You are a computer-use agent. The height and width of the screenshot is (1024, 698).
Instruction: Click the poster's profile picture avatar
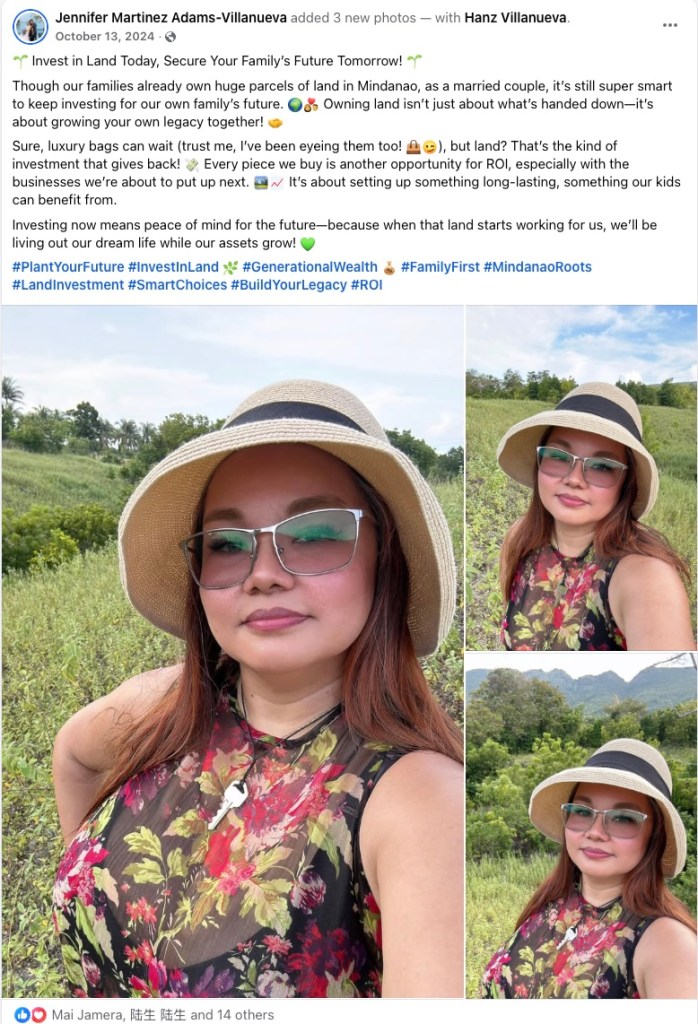pos(30,27)
